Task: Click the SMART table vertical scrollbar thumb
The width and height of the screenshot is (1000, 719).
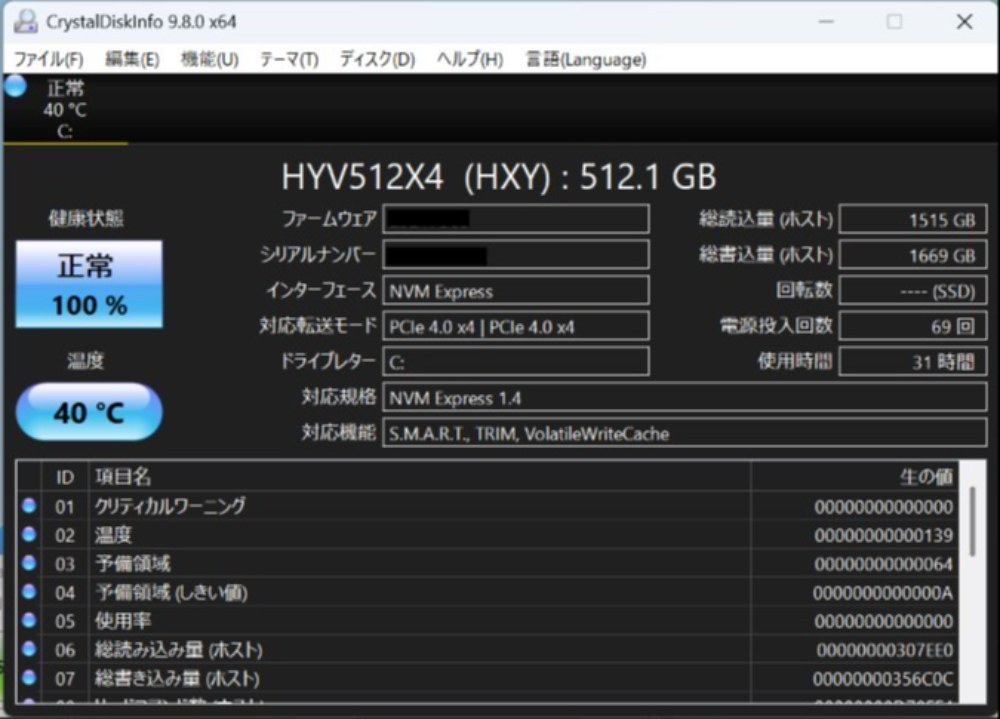Action: coord(972,521)
